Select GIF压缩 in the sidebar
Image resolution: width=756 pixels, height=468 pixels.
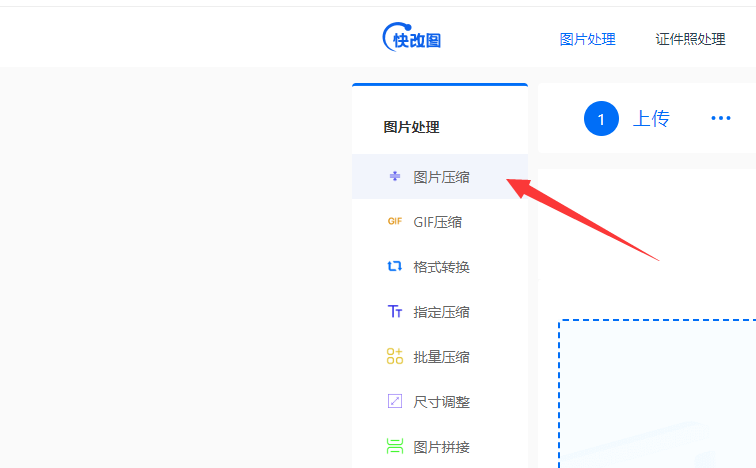coord(440,222)
